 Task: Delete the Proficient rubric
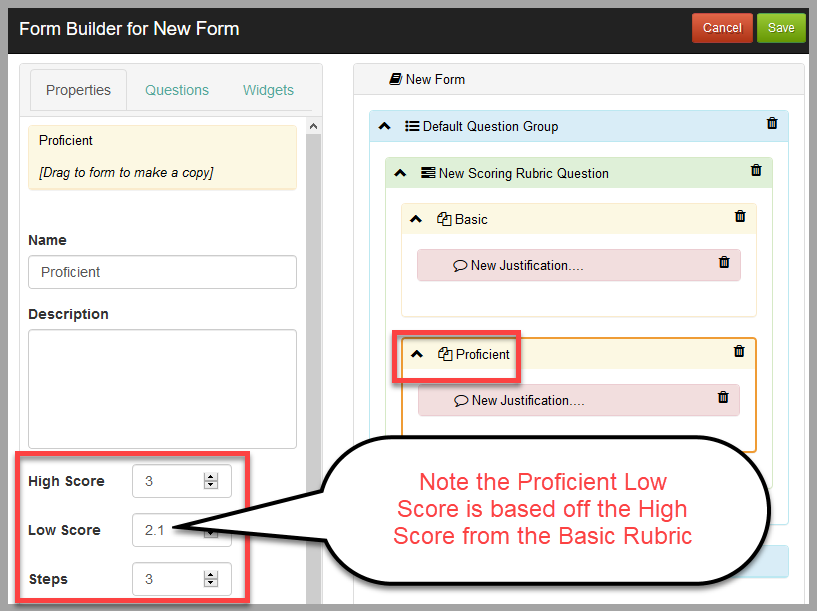(739, 352)
